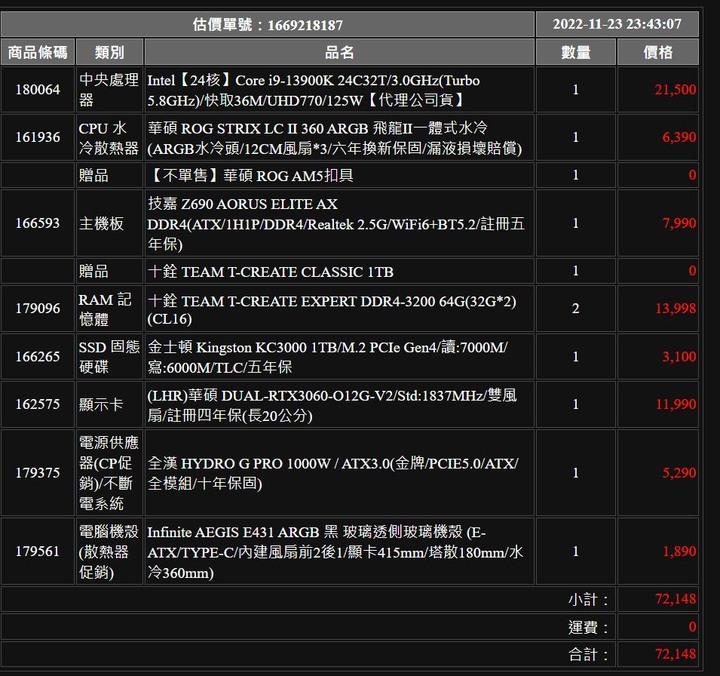Select barcode 180064

click(38, 90)
